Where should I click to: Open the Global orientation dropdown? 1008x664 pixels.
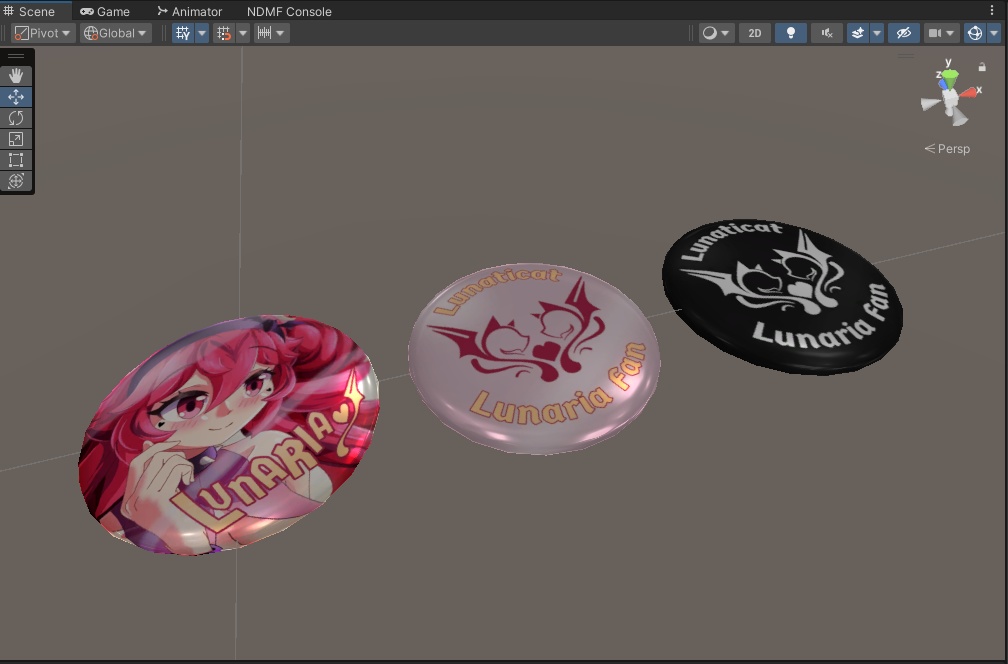(113, 33)
